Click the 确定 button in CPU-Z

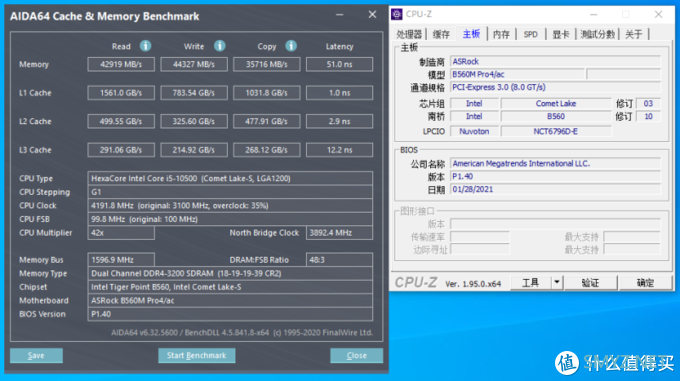645,283
